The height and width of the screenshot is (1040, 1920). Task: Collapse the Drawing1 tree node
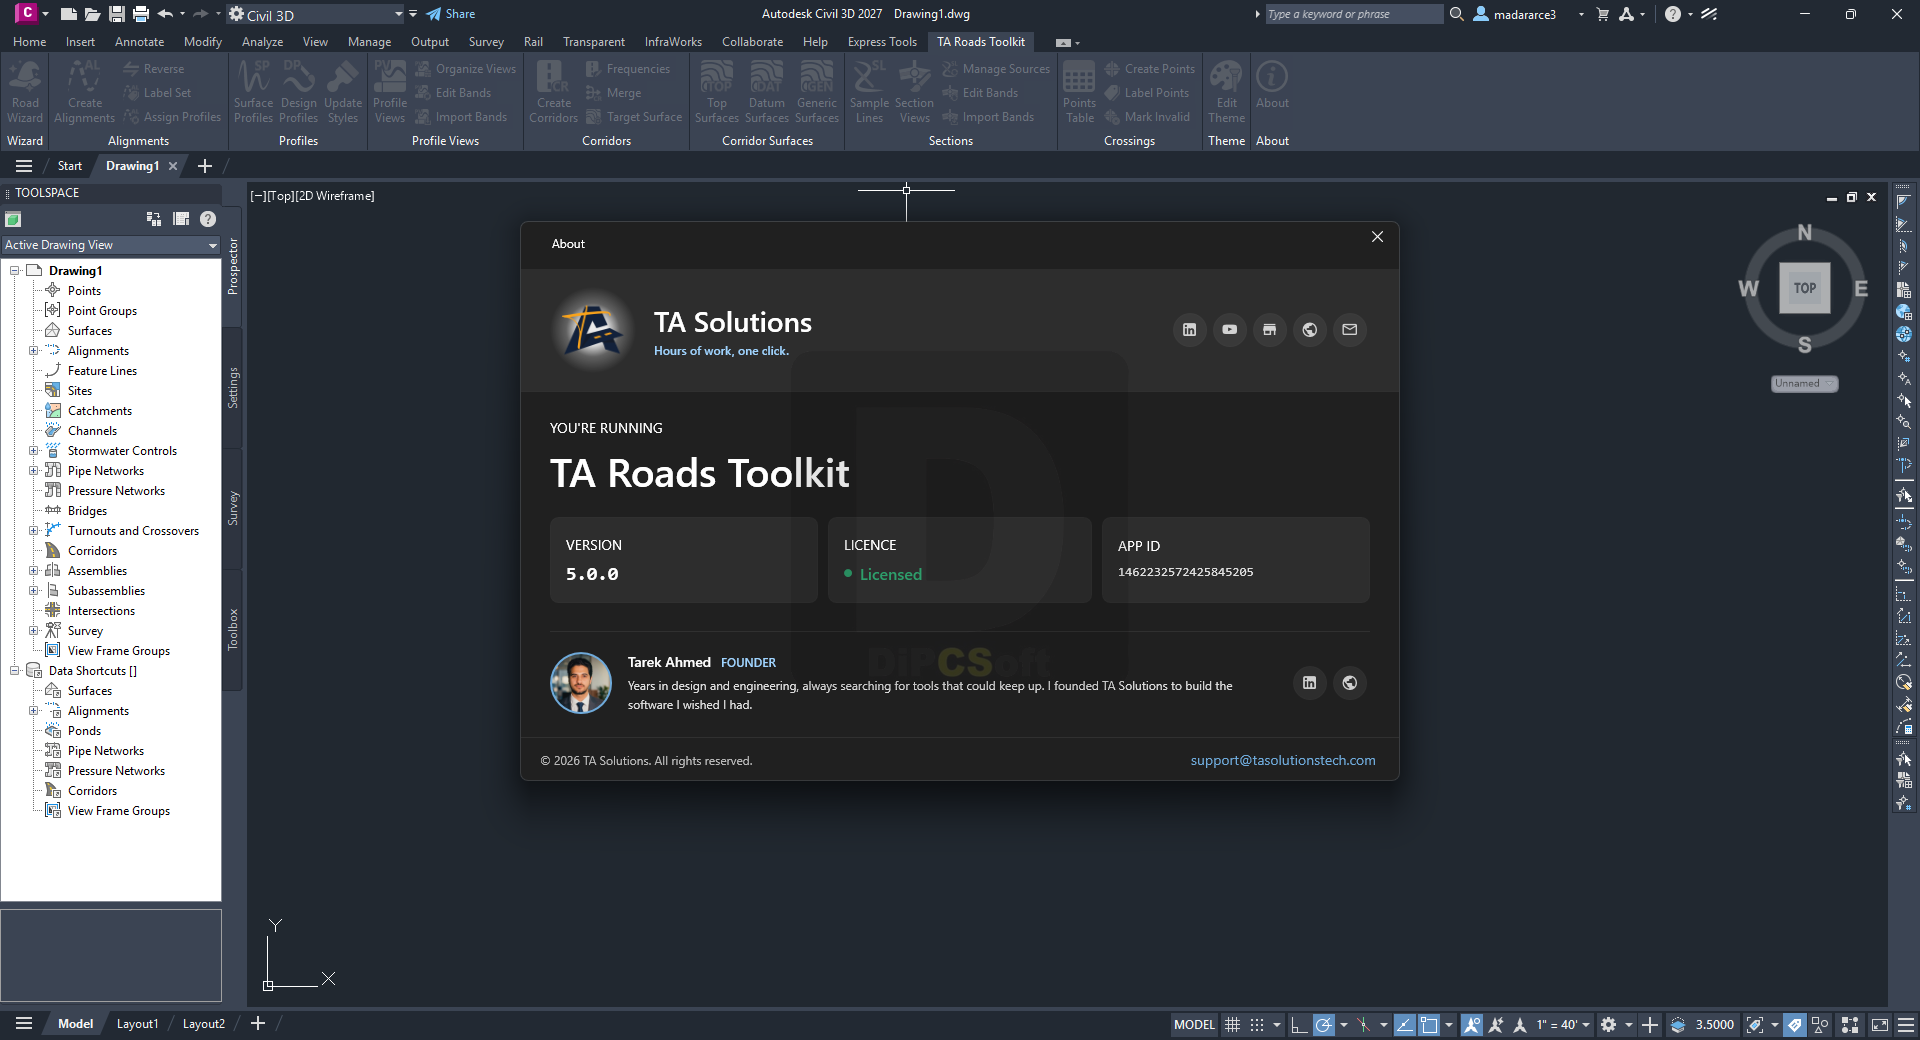pyautogui.click(x=15, y=271)
